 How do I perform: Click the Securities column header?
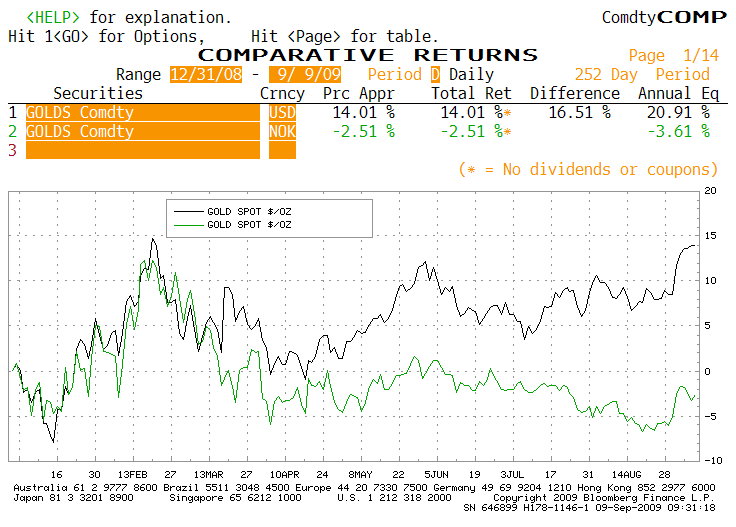click(98, 93)
